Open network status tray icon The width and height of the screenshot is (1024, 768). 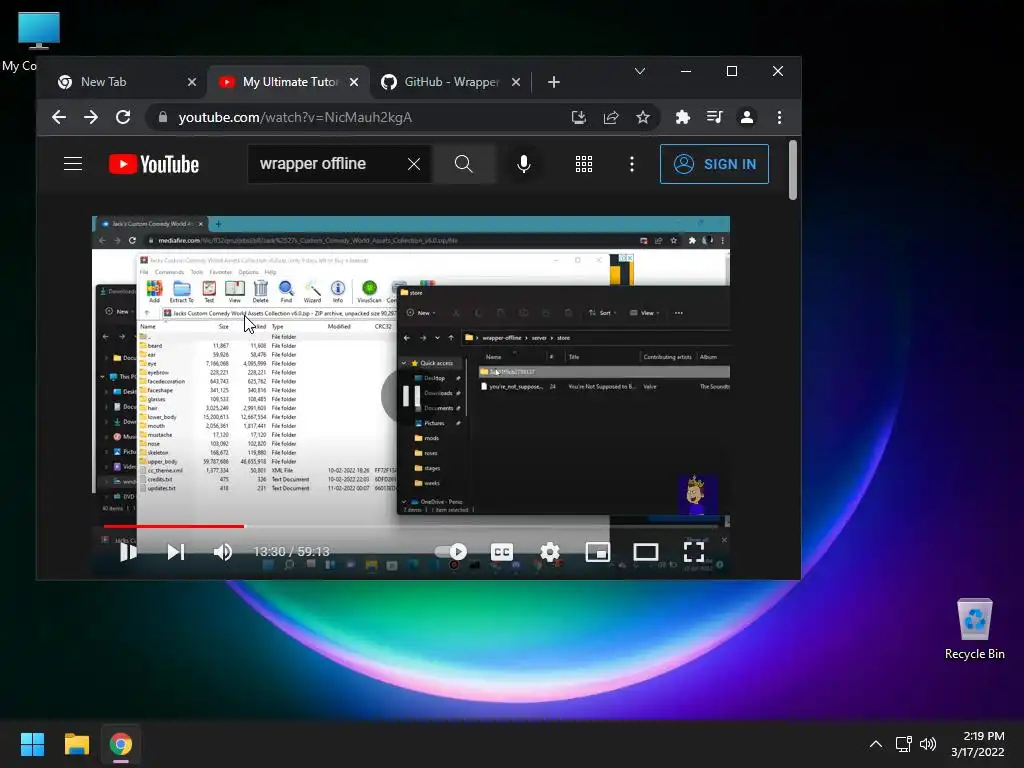coord(903,744)
